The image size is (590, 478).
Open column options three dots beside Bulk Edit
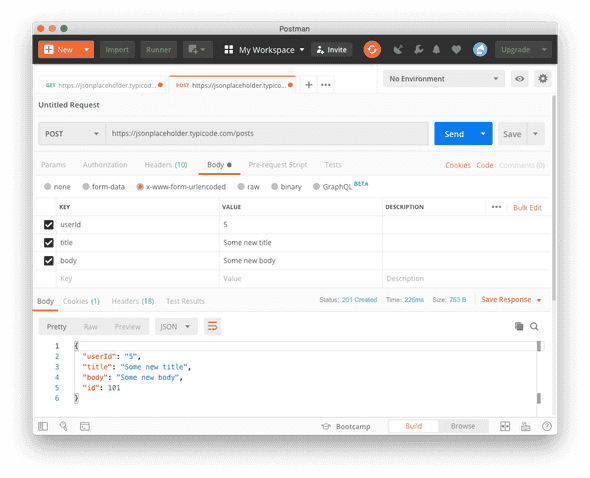496,207
